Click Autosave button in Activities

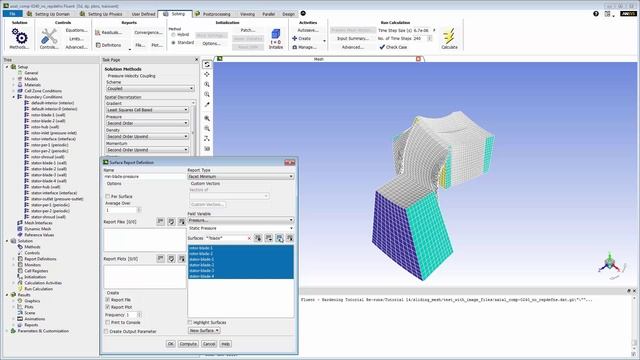[308, 30]
